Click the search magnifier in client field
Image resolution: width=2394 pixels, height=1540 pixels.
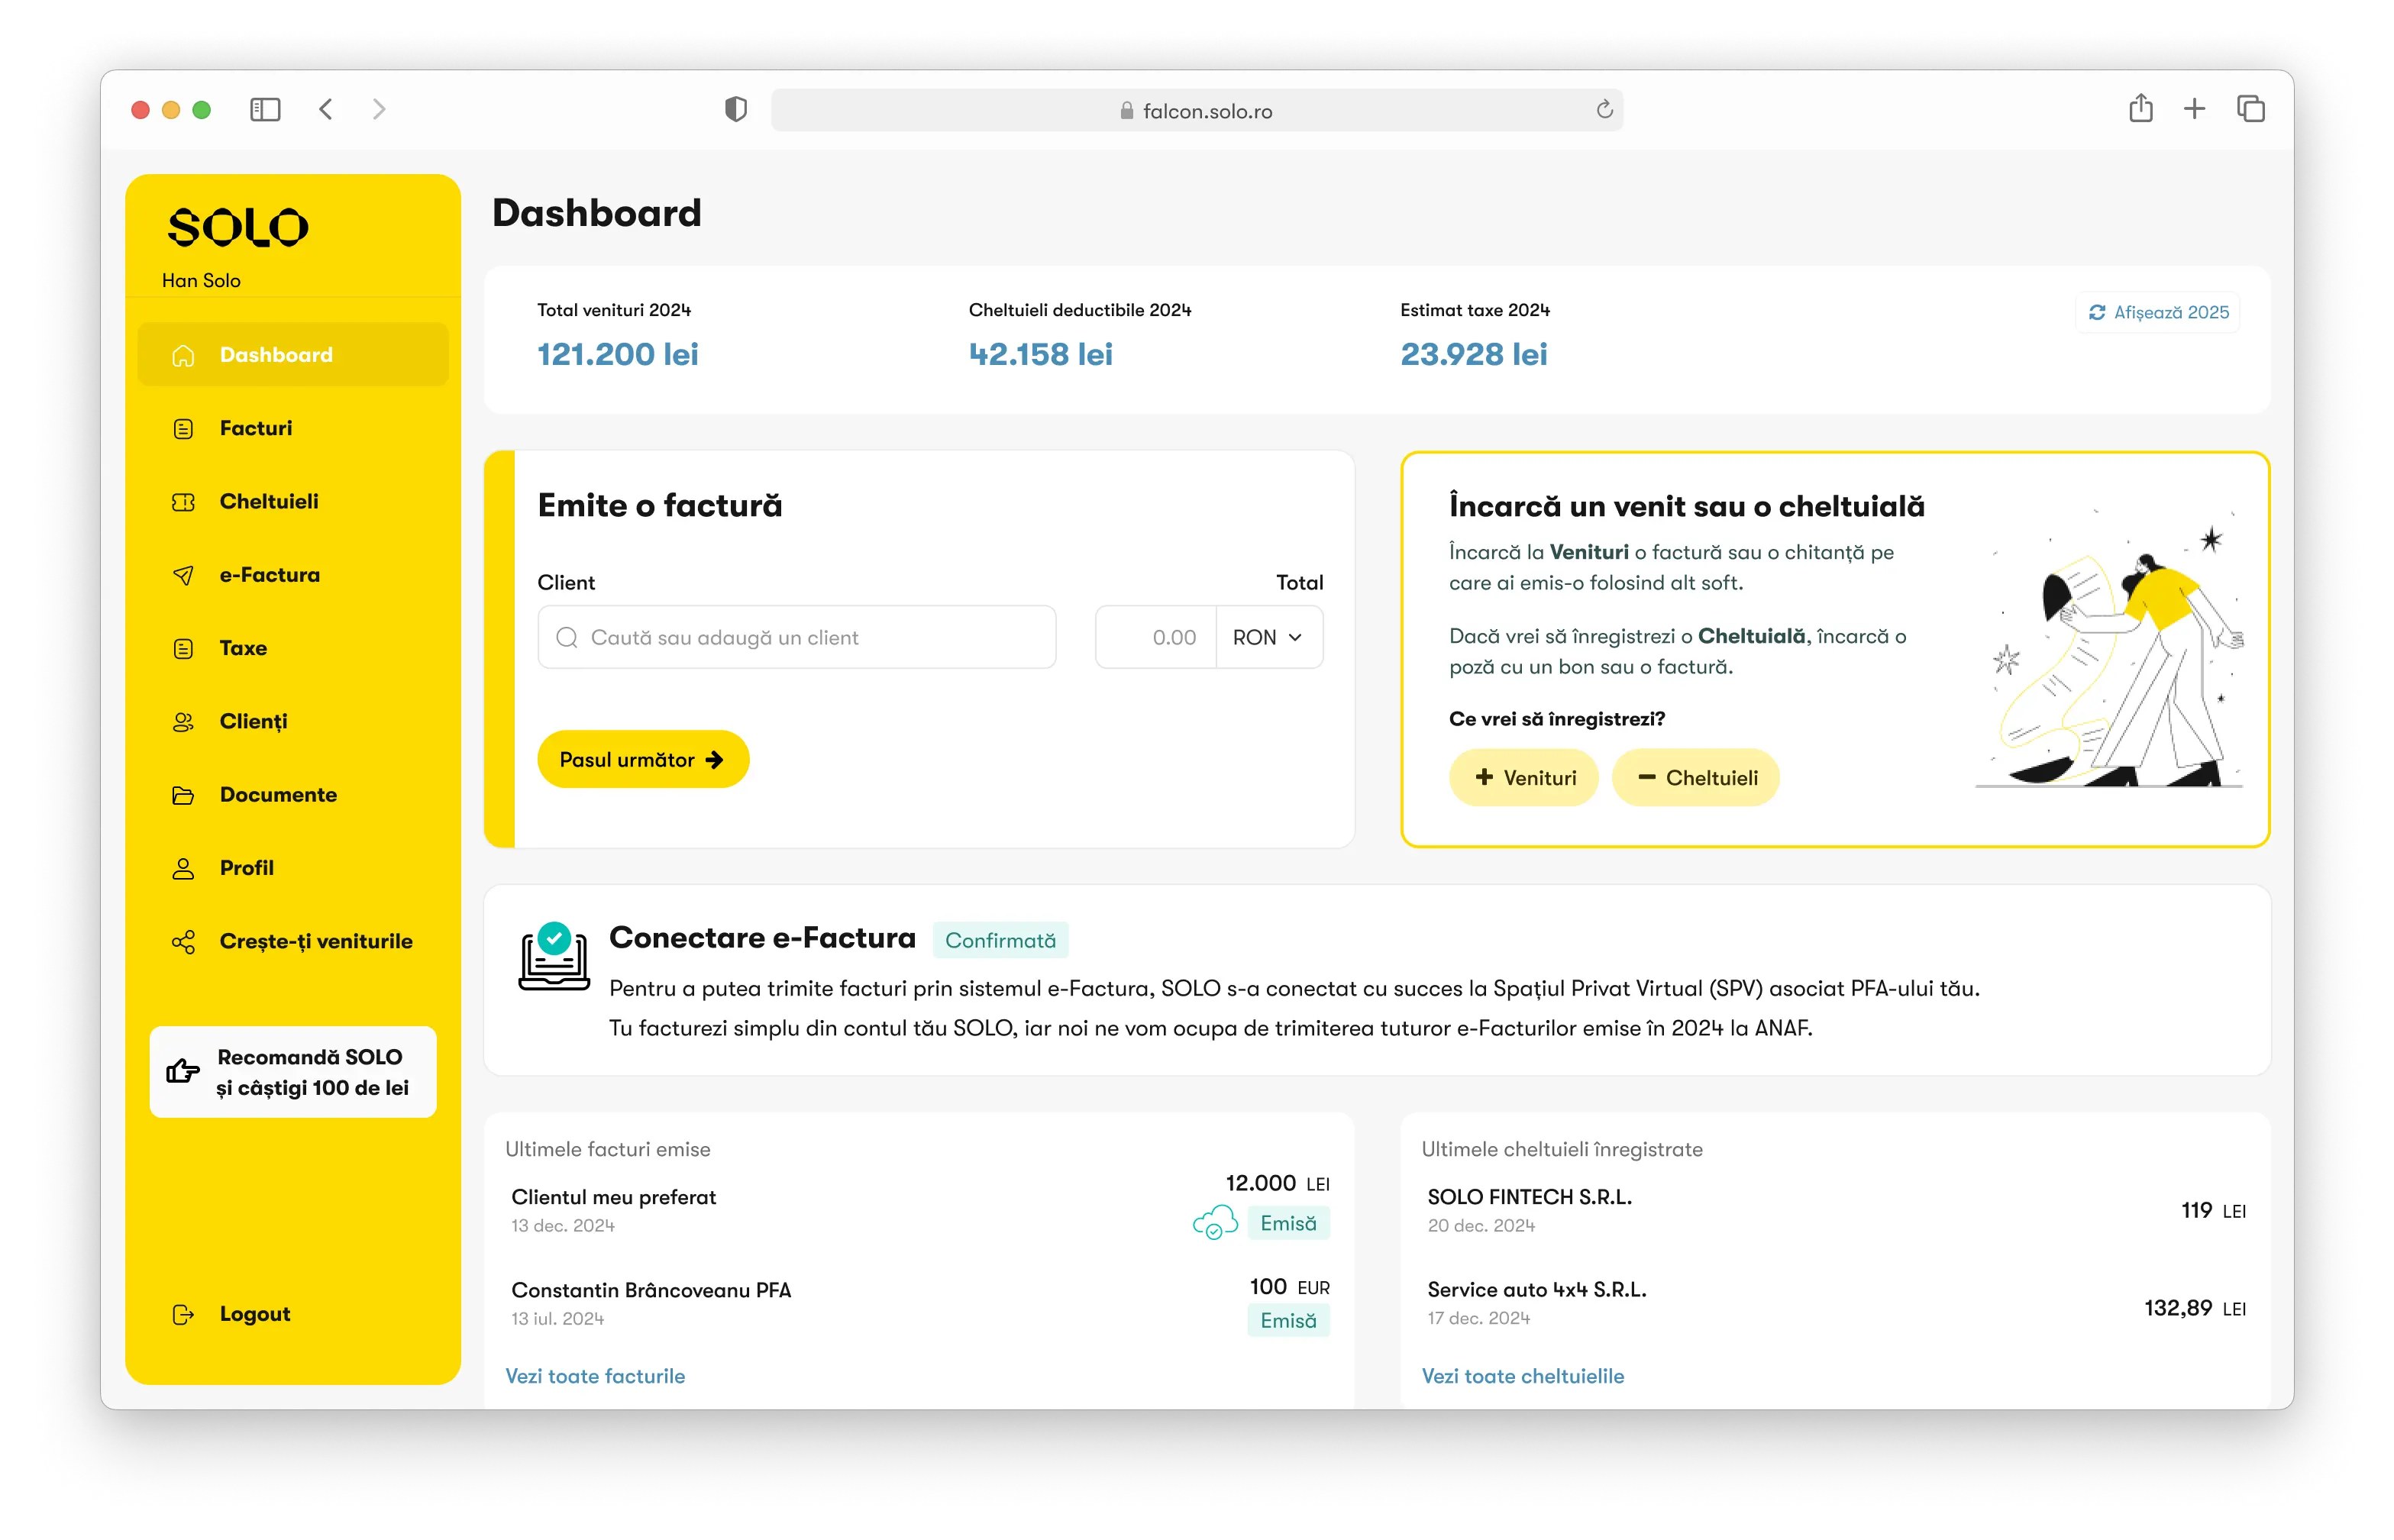567,638
